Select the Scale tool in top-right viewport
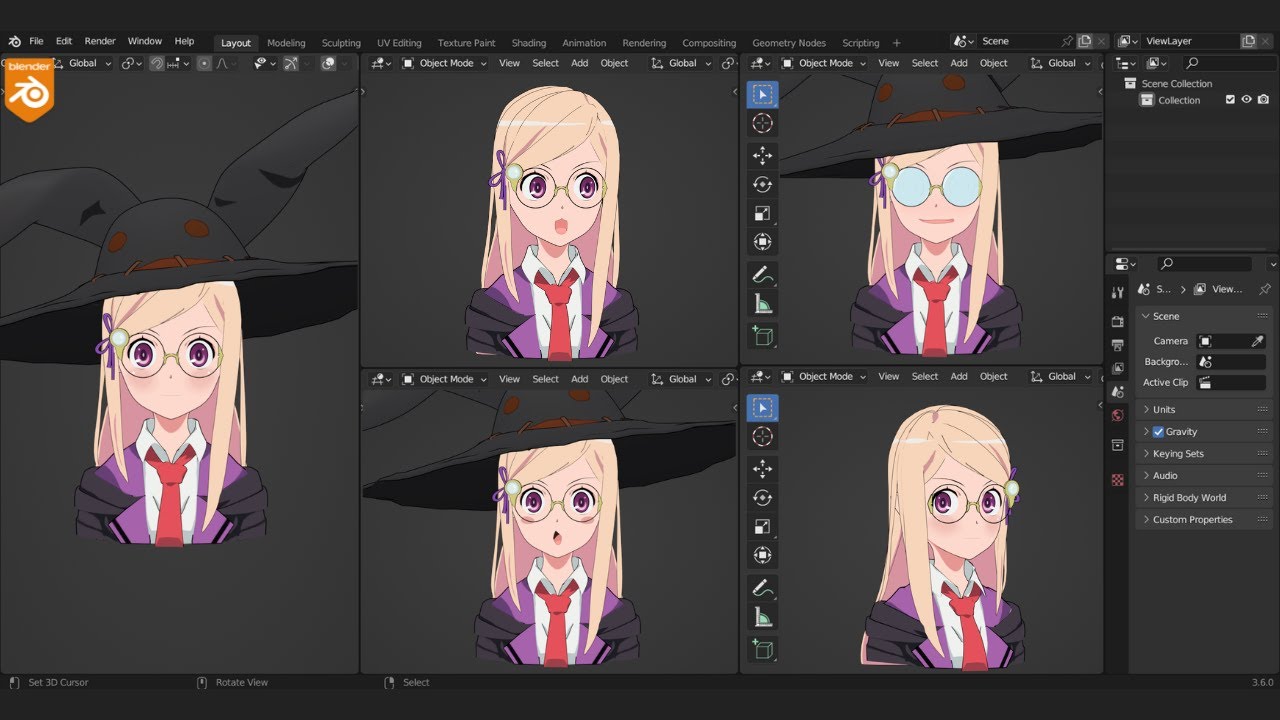This screenshot has width=1280, height=720. coord(762,213)
